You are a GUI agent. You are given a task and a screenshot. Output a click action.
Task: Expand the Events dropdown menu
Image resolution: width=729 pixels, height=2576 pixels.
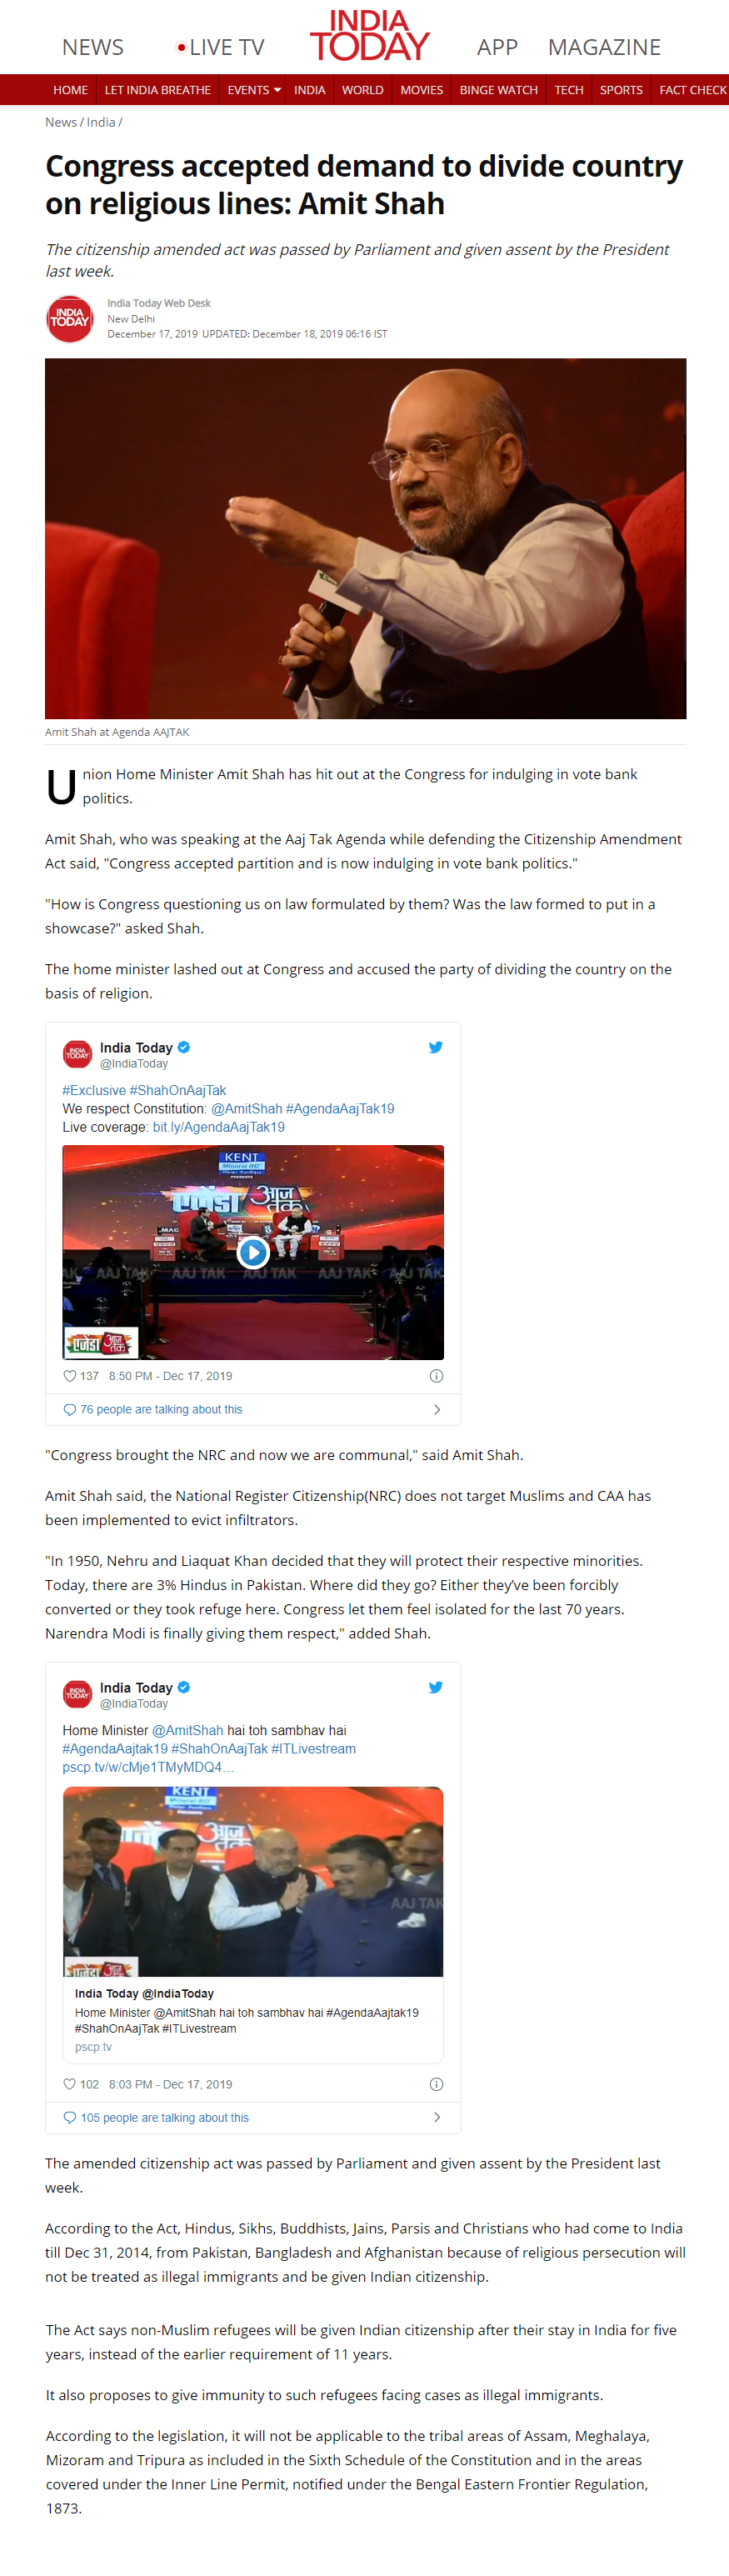[254, 90]
